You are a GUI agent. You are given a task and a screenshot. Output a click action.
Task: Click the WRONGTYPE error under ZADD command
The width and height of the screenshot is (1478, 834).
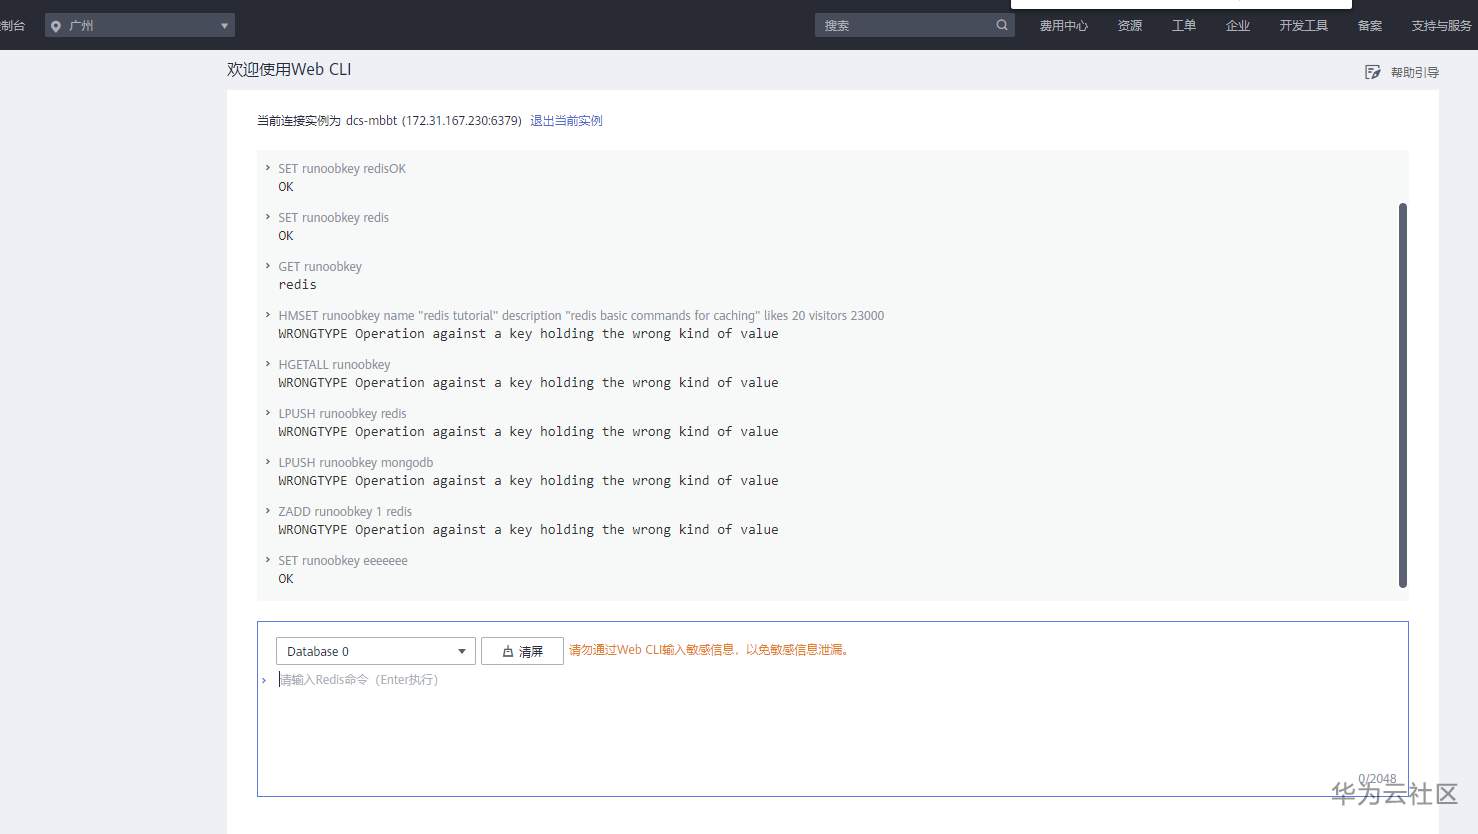coord(528,530)
